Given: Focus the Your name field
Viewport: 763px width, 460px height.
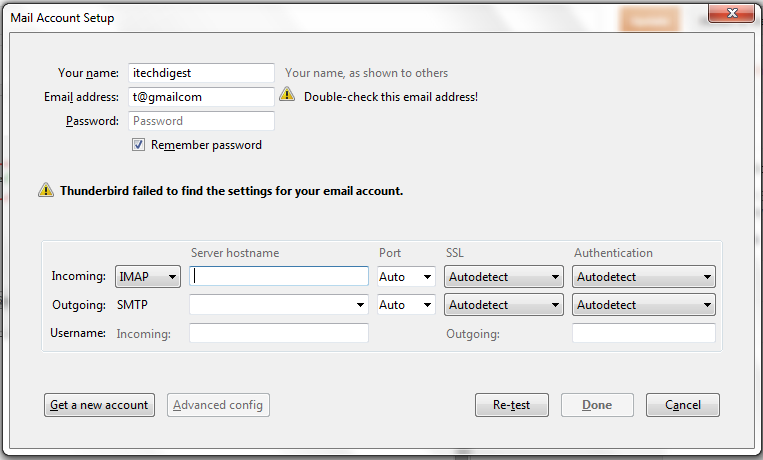Looking at the screenshot, I should point(201,73).
